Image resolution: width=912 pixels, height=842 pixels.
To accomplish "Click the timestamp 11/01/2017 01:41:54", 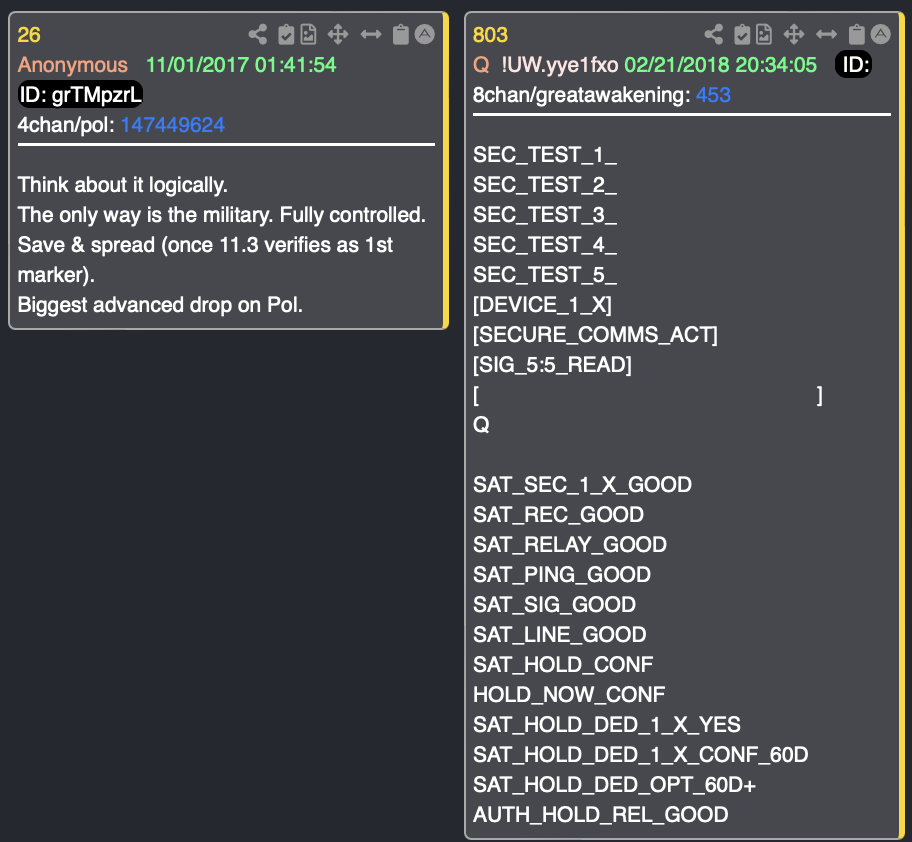I will coord(241,65).
